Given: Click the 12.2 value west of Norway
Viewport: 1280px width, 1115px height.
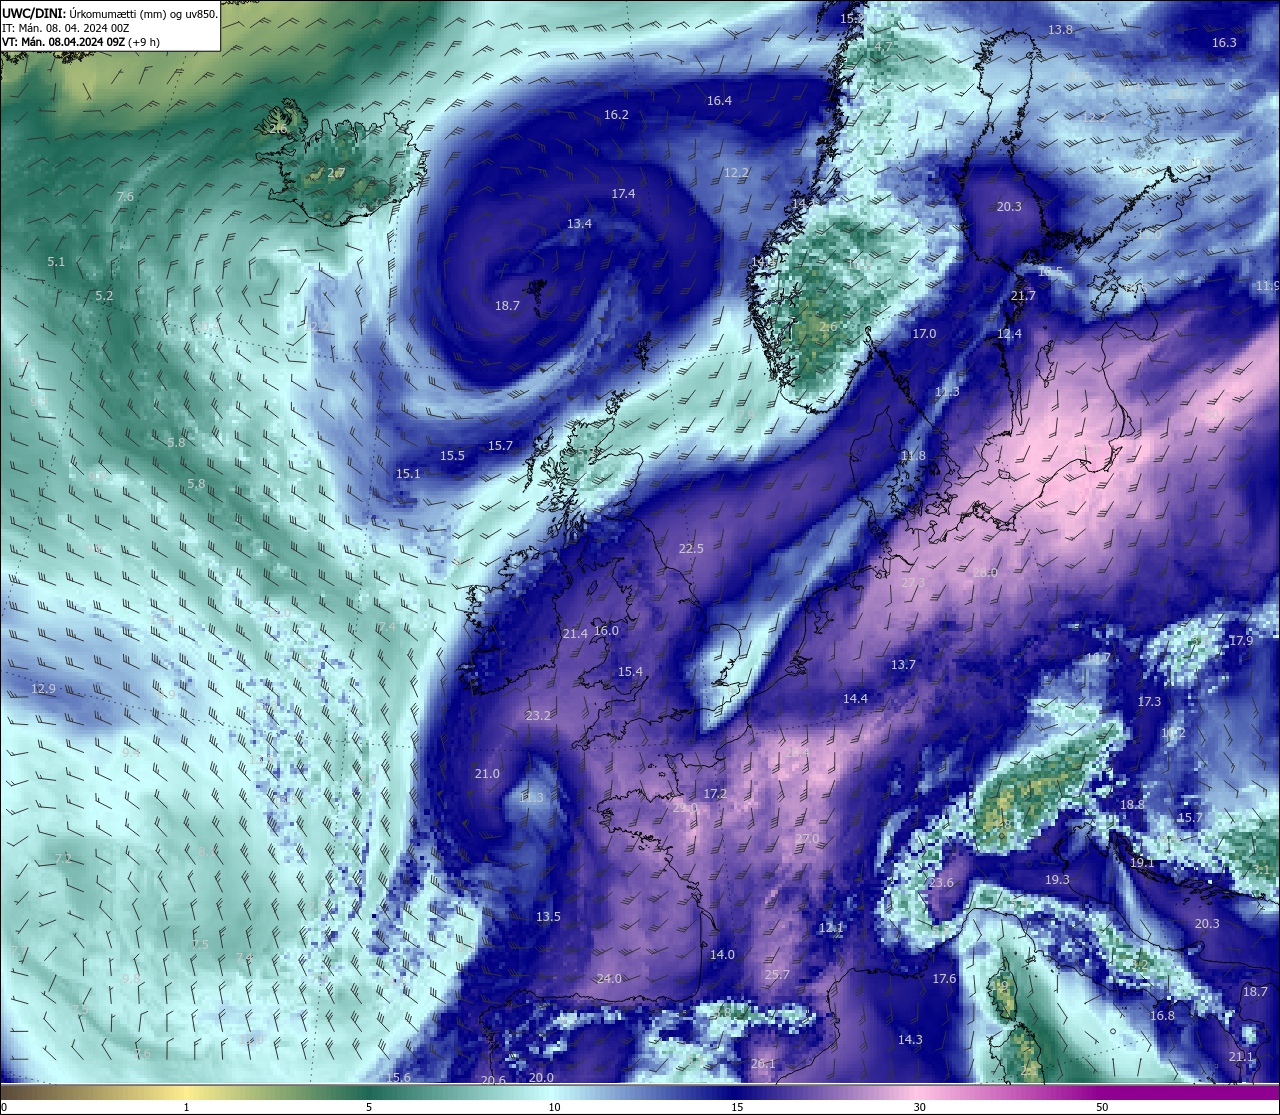Looking at the screenshot, I should coord(736,173).
